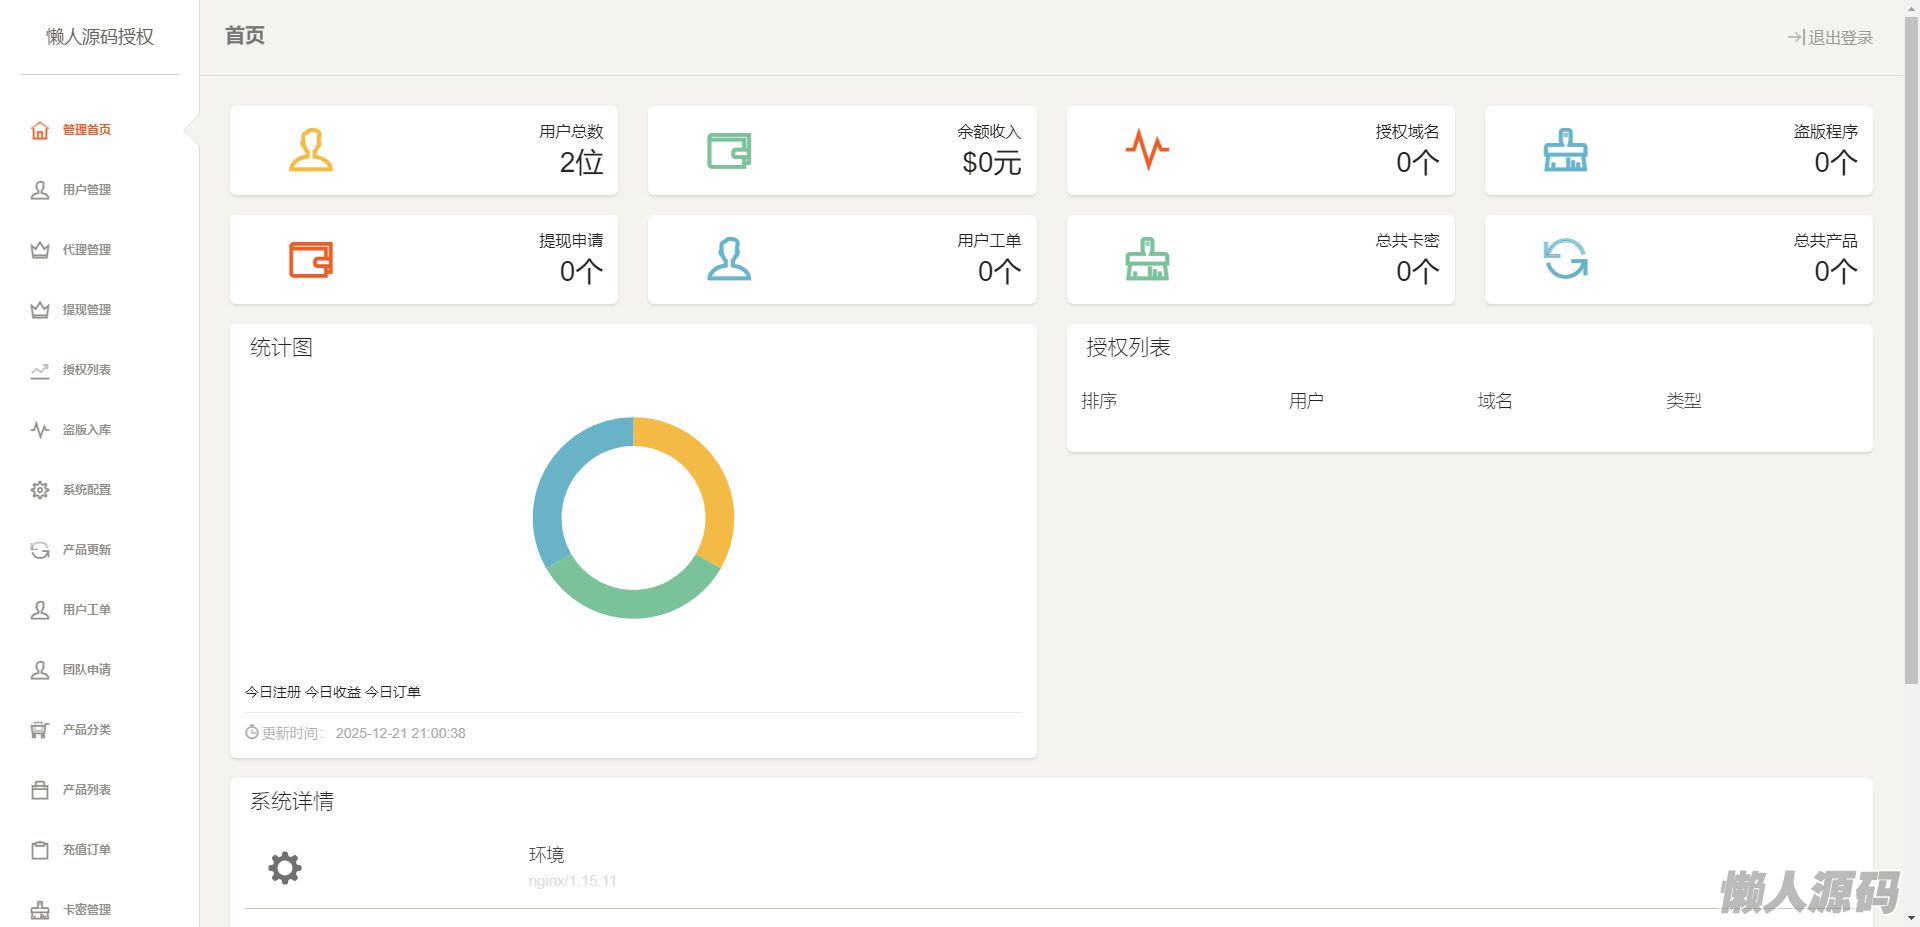Viewport: 1920px width, 927px height.
Task: Go to 用户管理 in the sidebar
Action: (x=86, y=190)
